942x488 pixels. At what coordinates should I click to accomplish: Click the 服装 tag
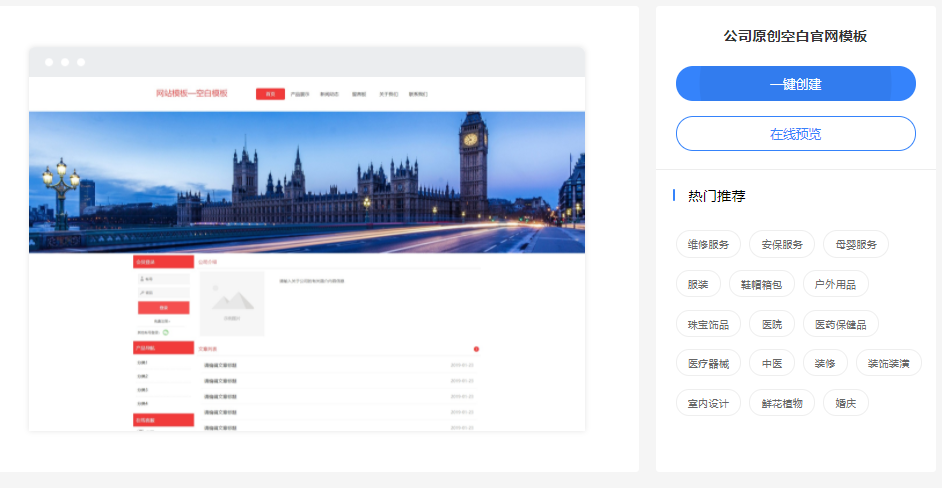[697, 284]
